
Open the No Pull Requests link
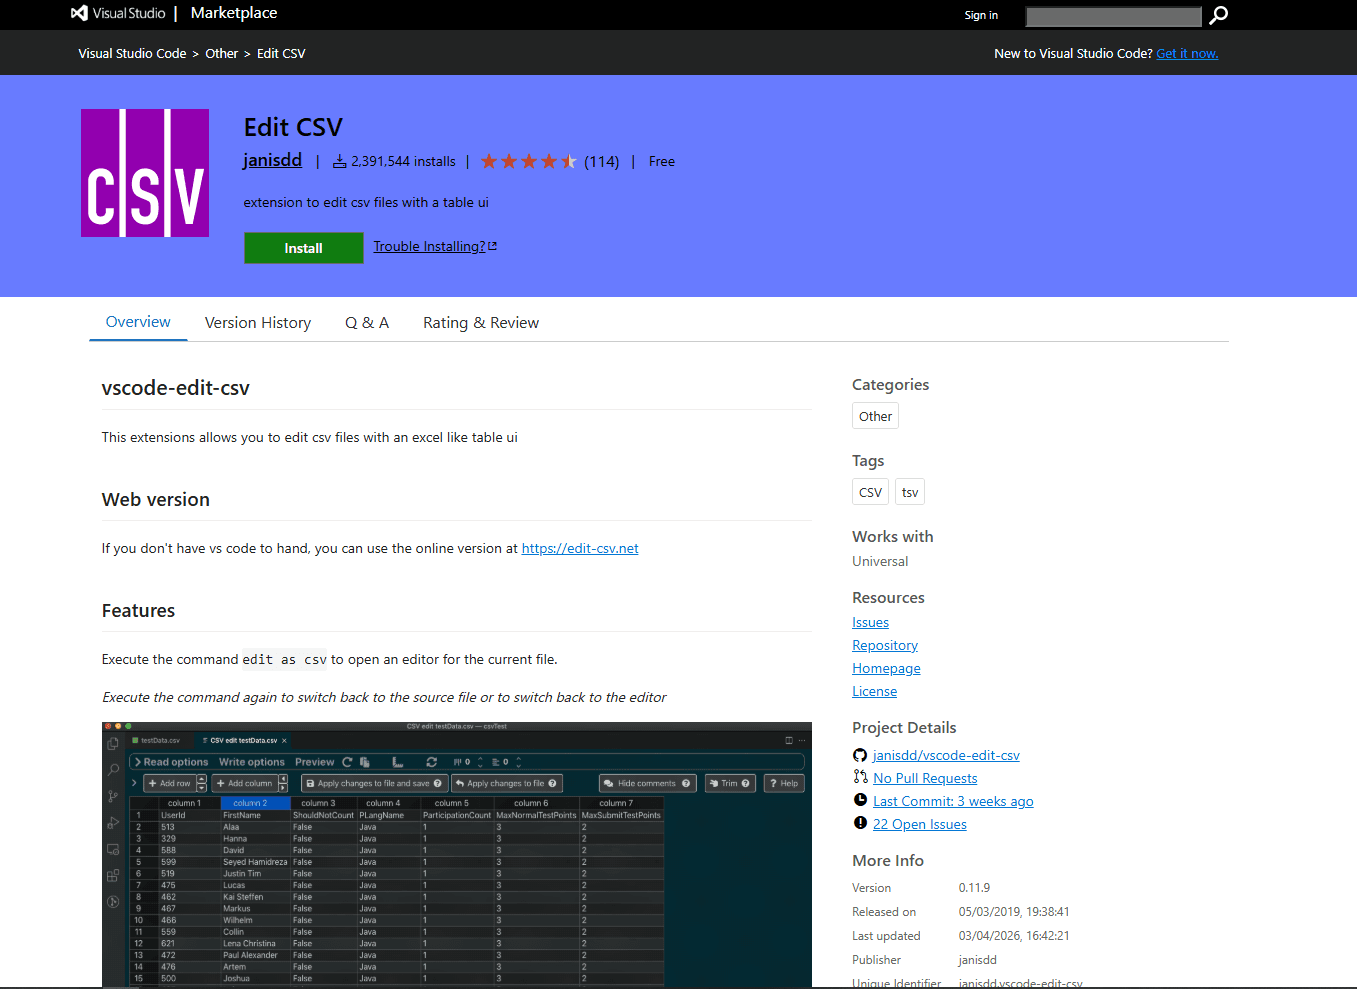pos(925,778)
